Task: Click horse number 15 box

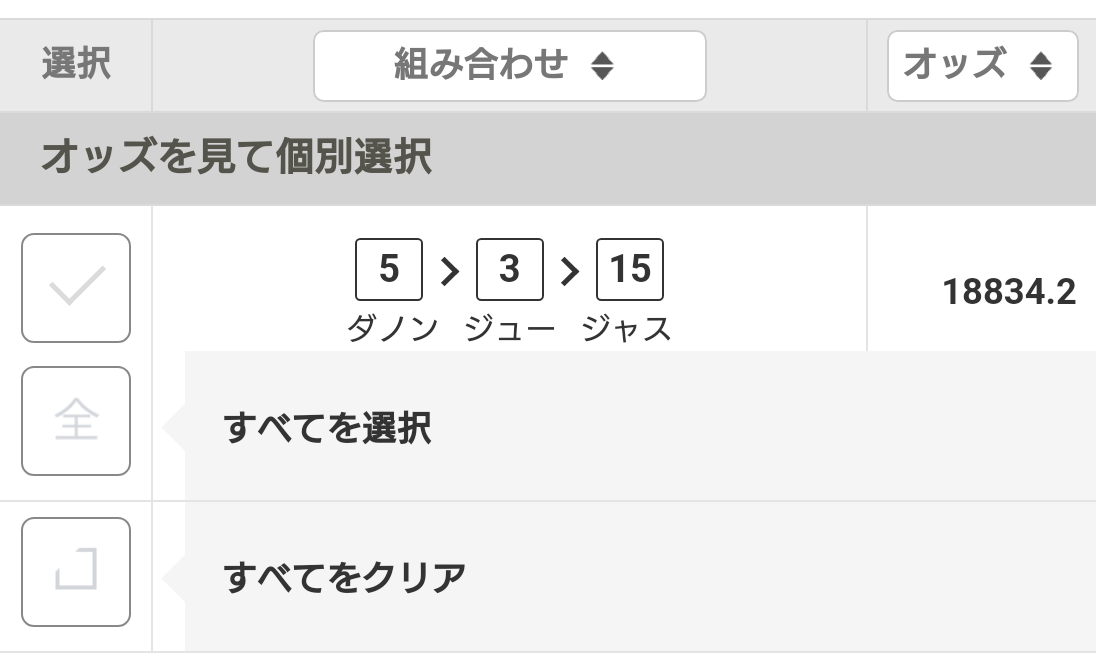Action: pyautogui.click(x=630, y=269)
